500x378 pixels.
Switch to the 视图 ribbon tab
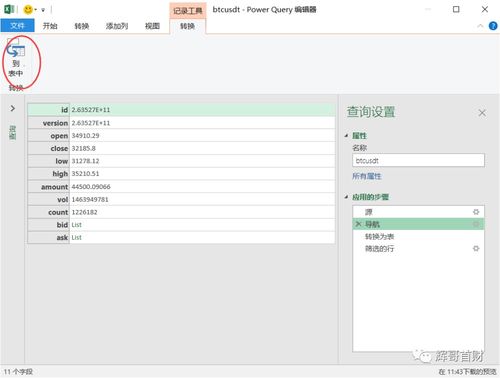pos(152,26)
